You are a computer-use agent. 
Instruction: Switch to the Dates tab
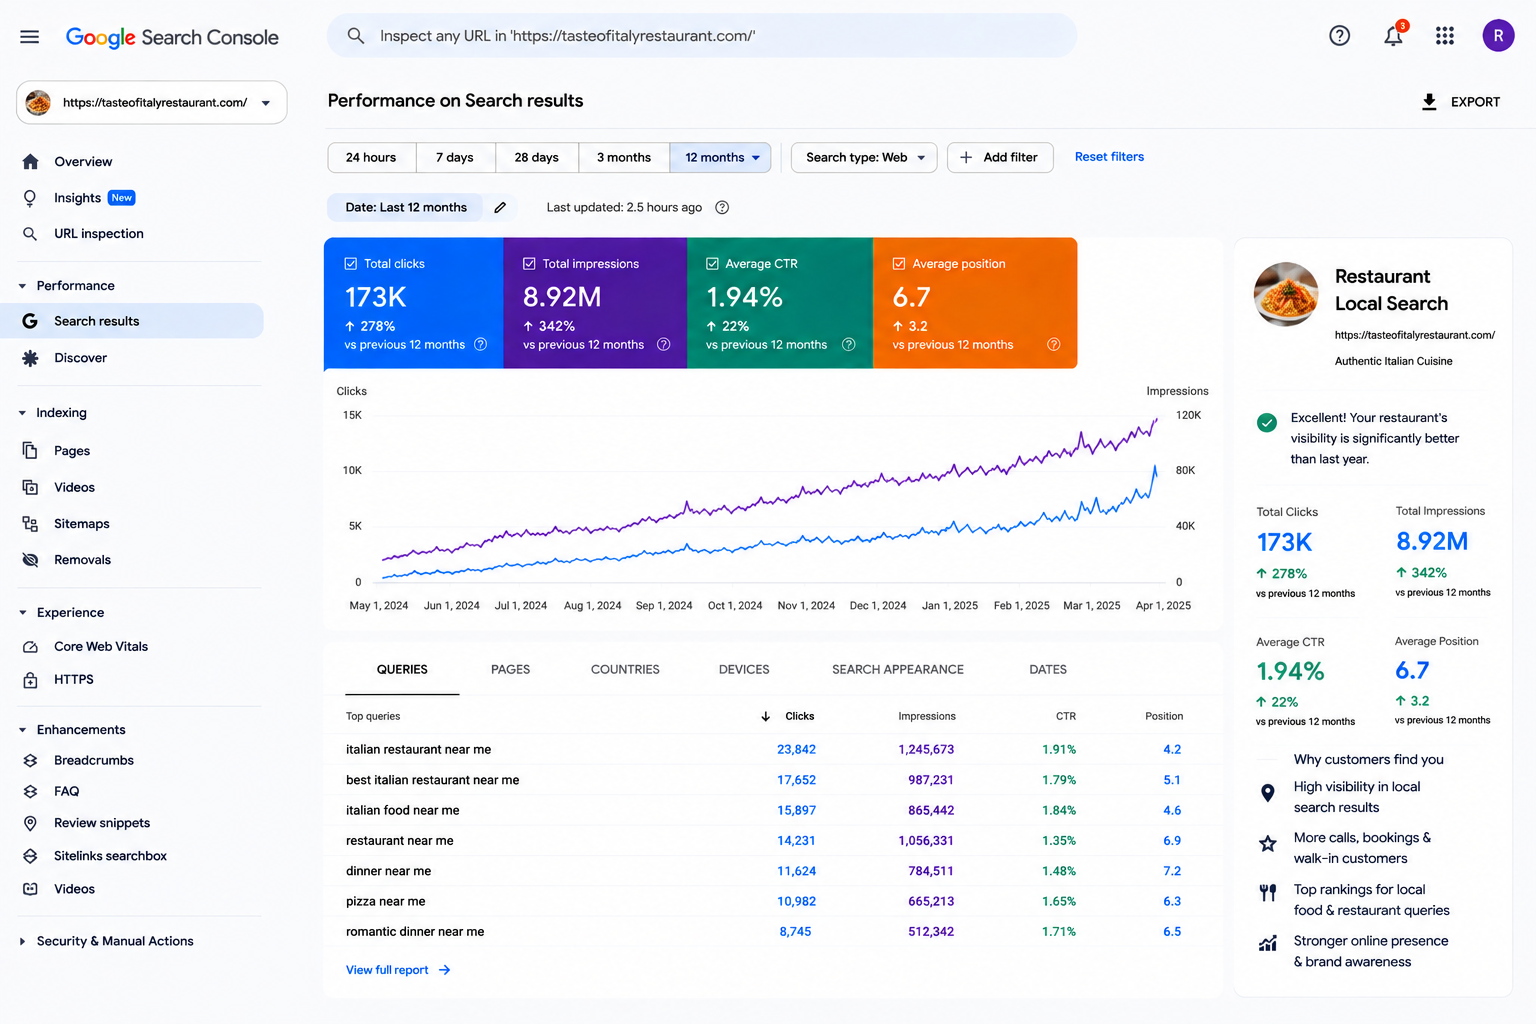[x=1048, y=670]
